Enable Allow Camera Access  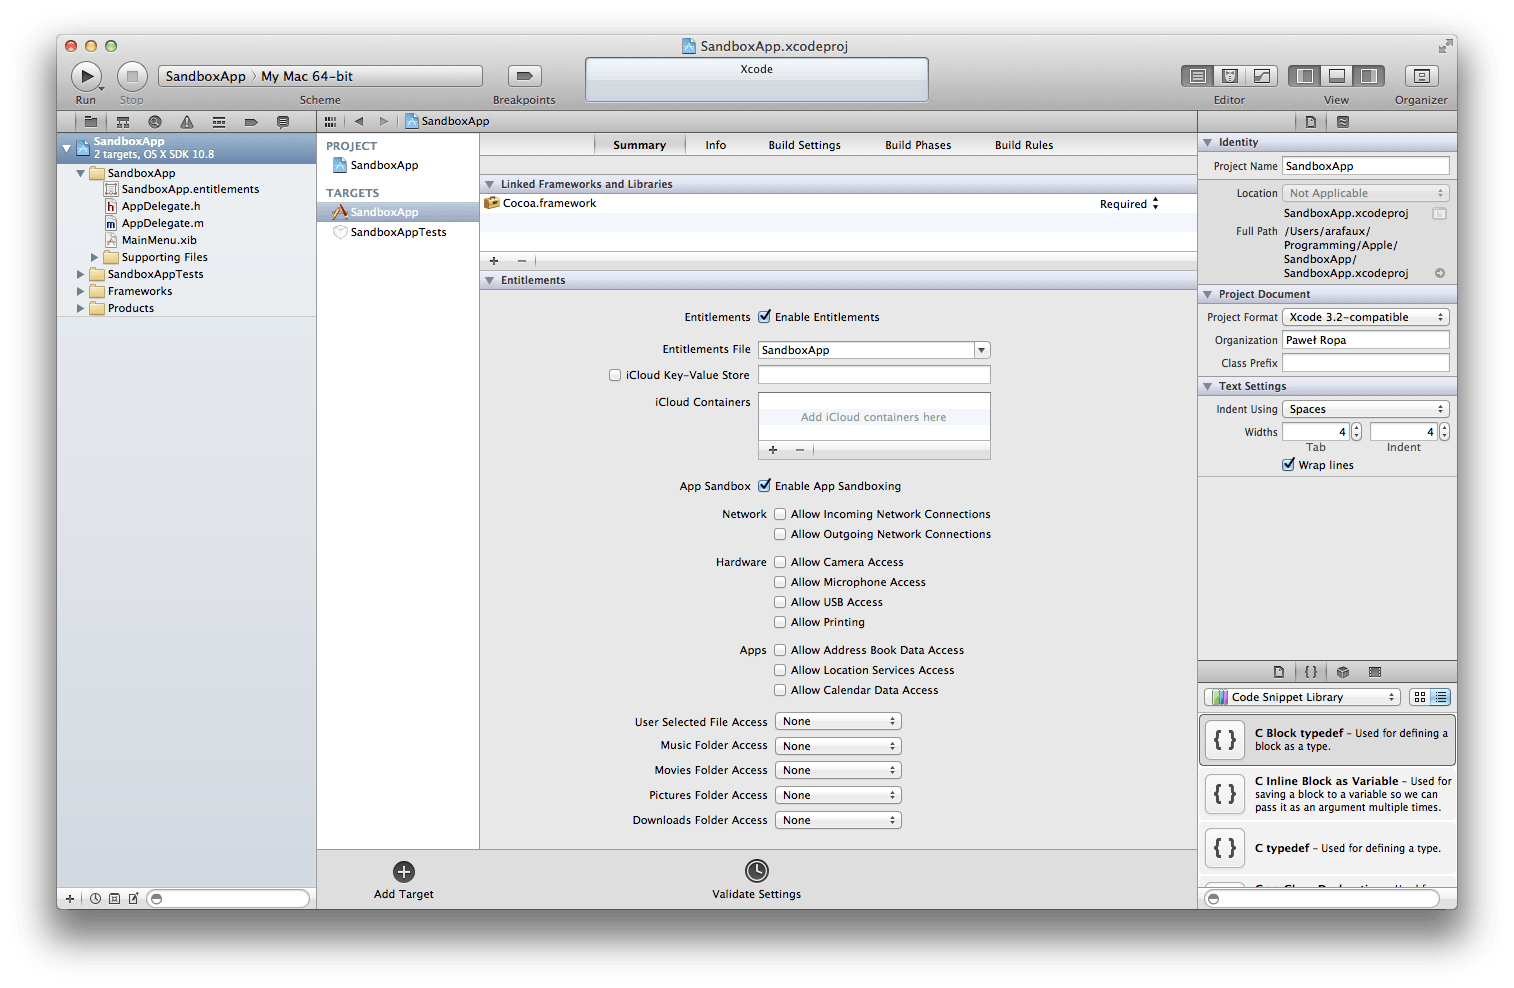click(x=780, y=562)
